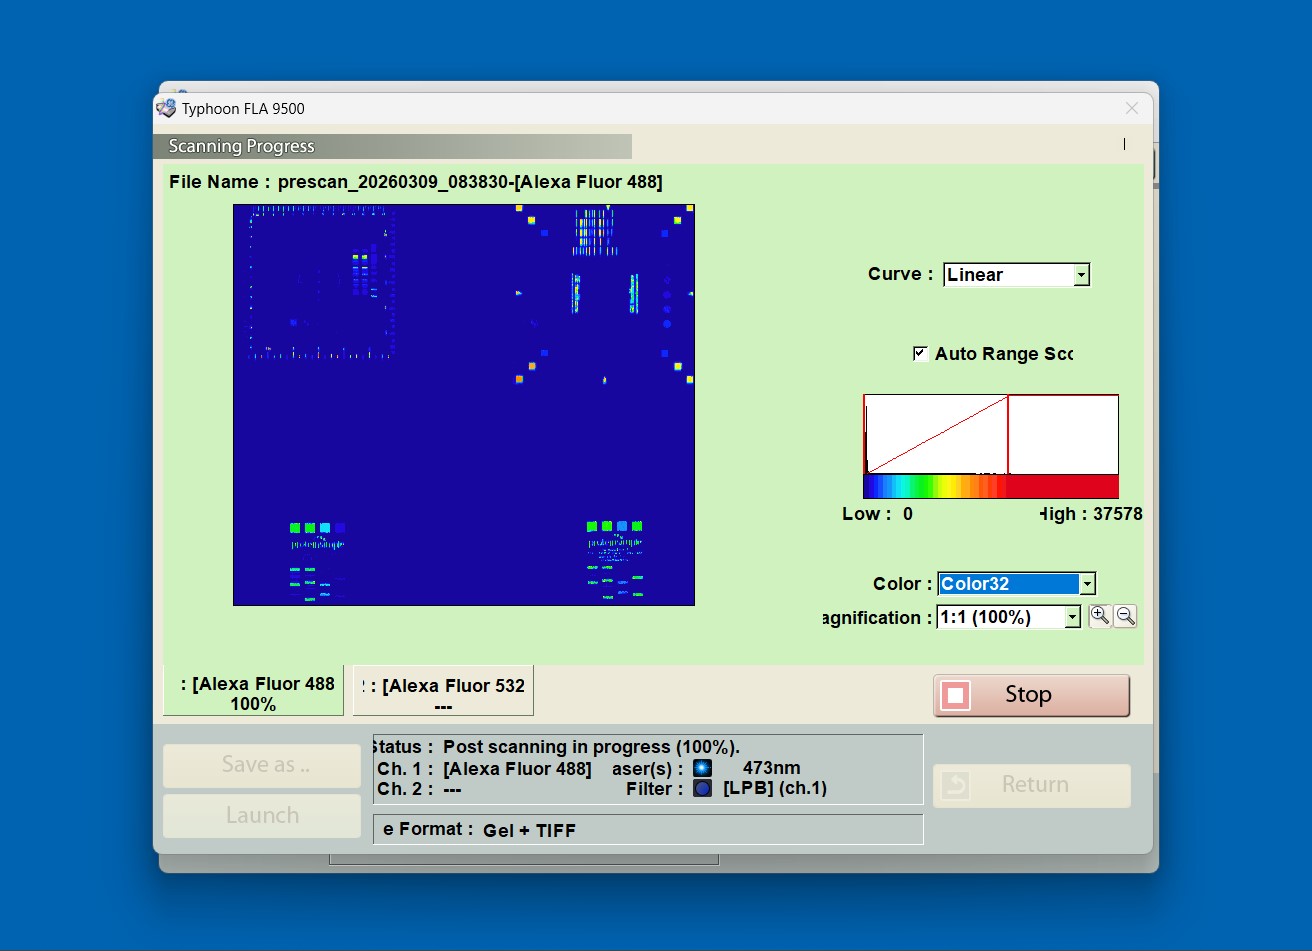The width and height of the screenshot is (1312, 951).
Task: Click the red high range line in histogram
Action: coord(1008,434)
